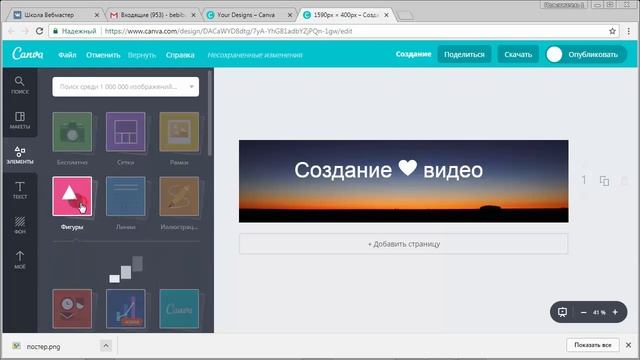Switch to the Your Designs – Canva tab
This screenshot has height=360, width=640.
click(x=246, y=15)
